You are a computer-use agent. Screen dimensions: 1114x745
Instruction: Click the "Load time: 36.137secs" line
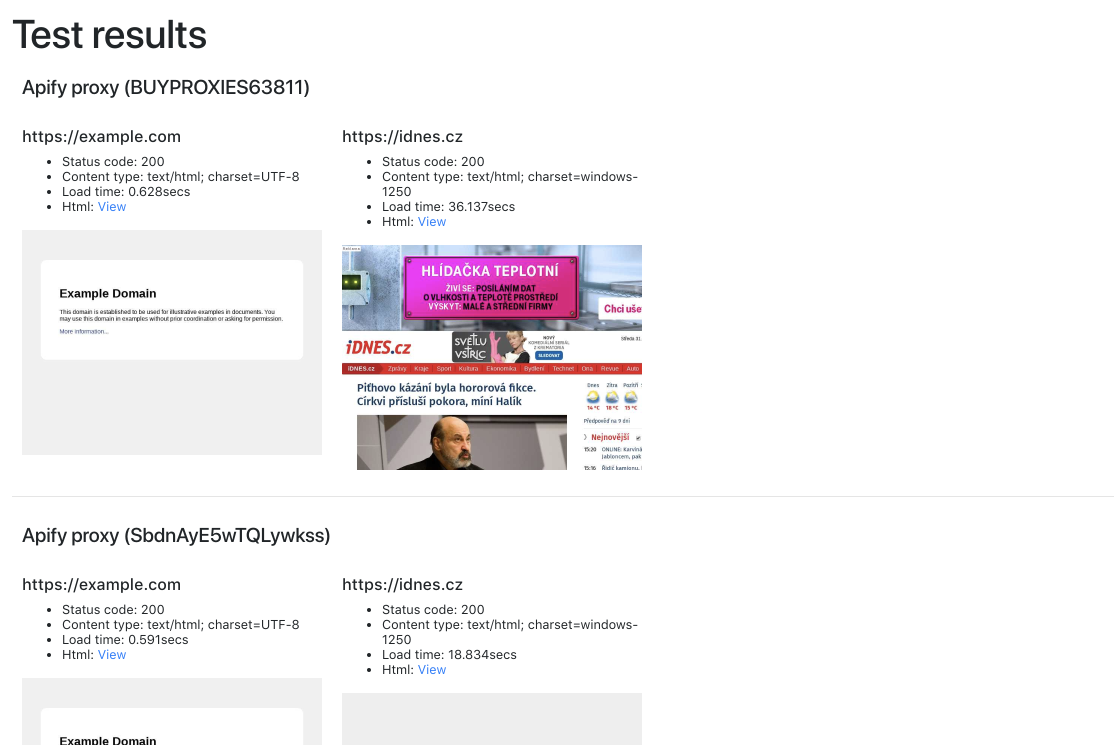(448, 207)
